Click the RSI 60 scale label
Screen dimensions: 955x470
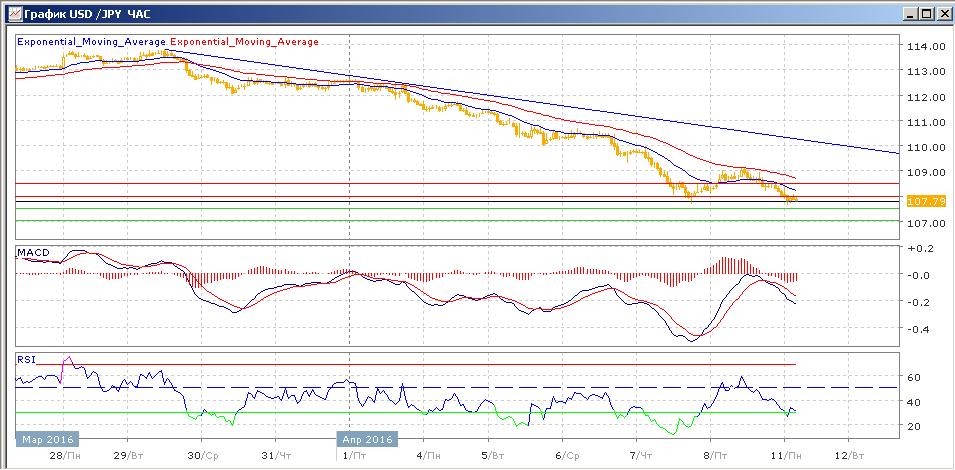[915, 377]
